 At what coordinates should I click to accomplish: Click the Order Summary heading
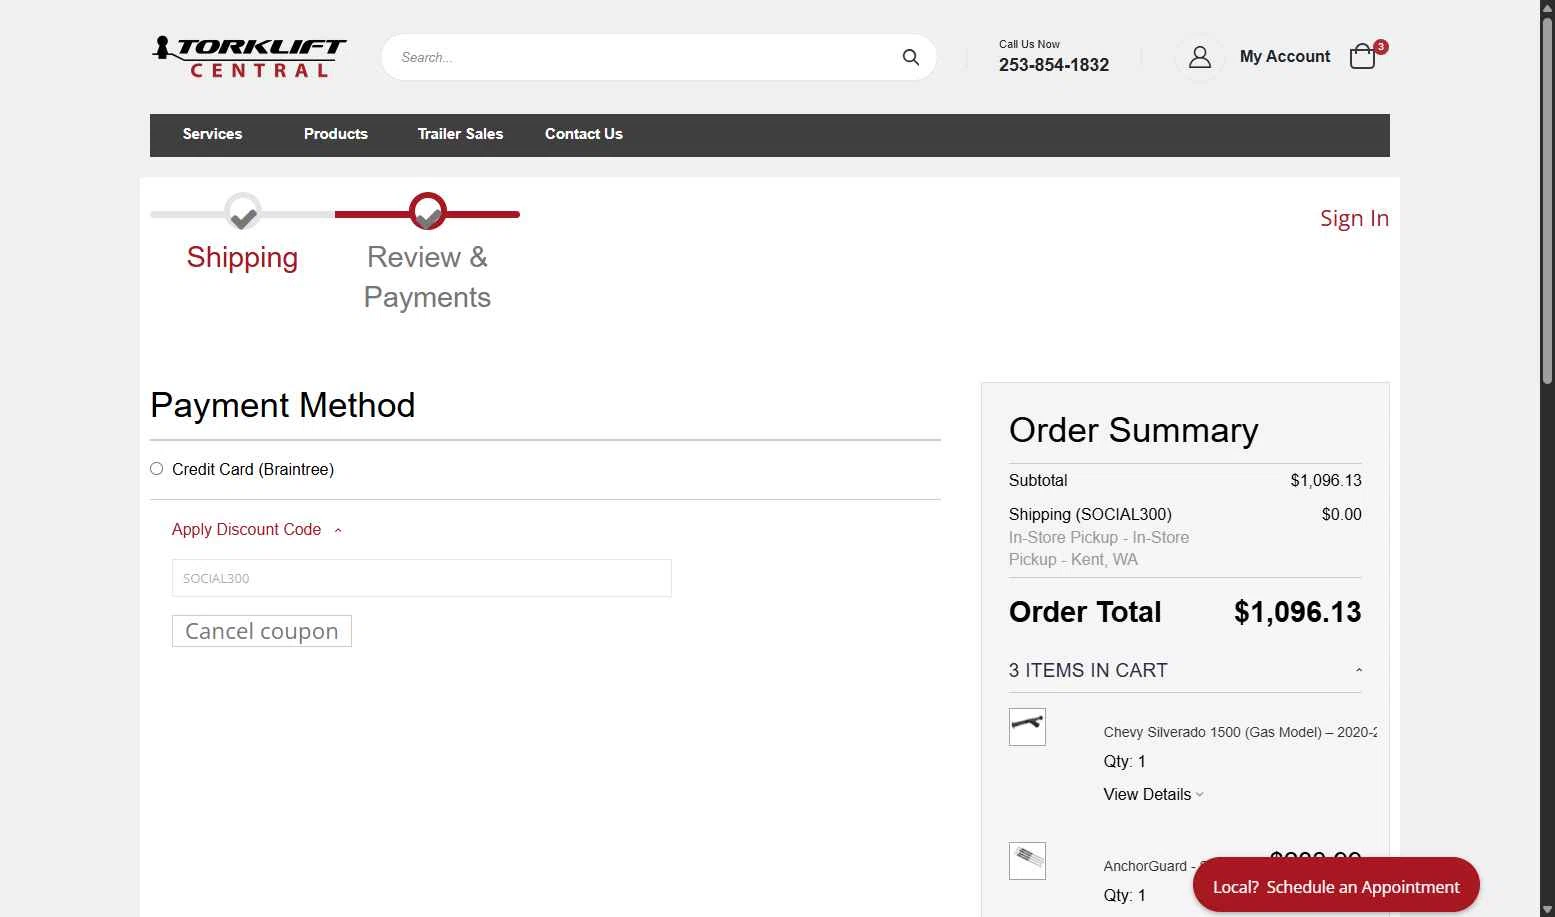pos(1134,430)
